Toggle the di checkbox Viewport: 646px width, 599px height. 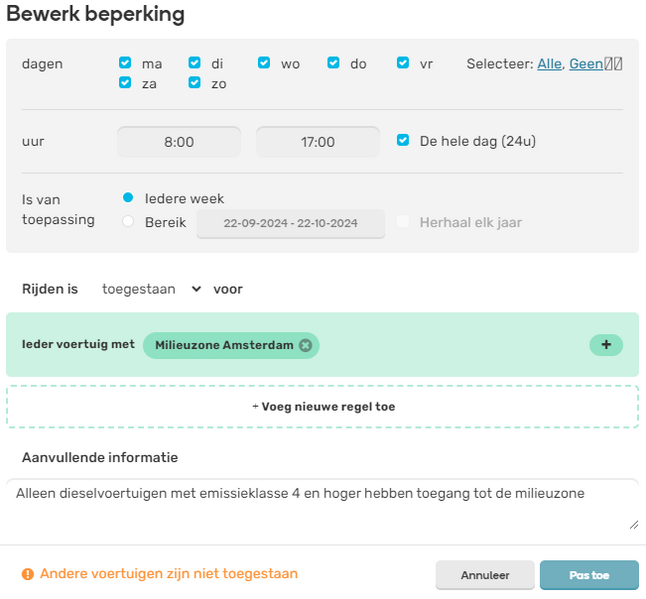[x=195, y=63]
